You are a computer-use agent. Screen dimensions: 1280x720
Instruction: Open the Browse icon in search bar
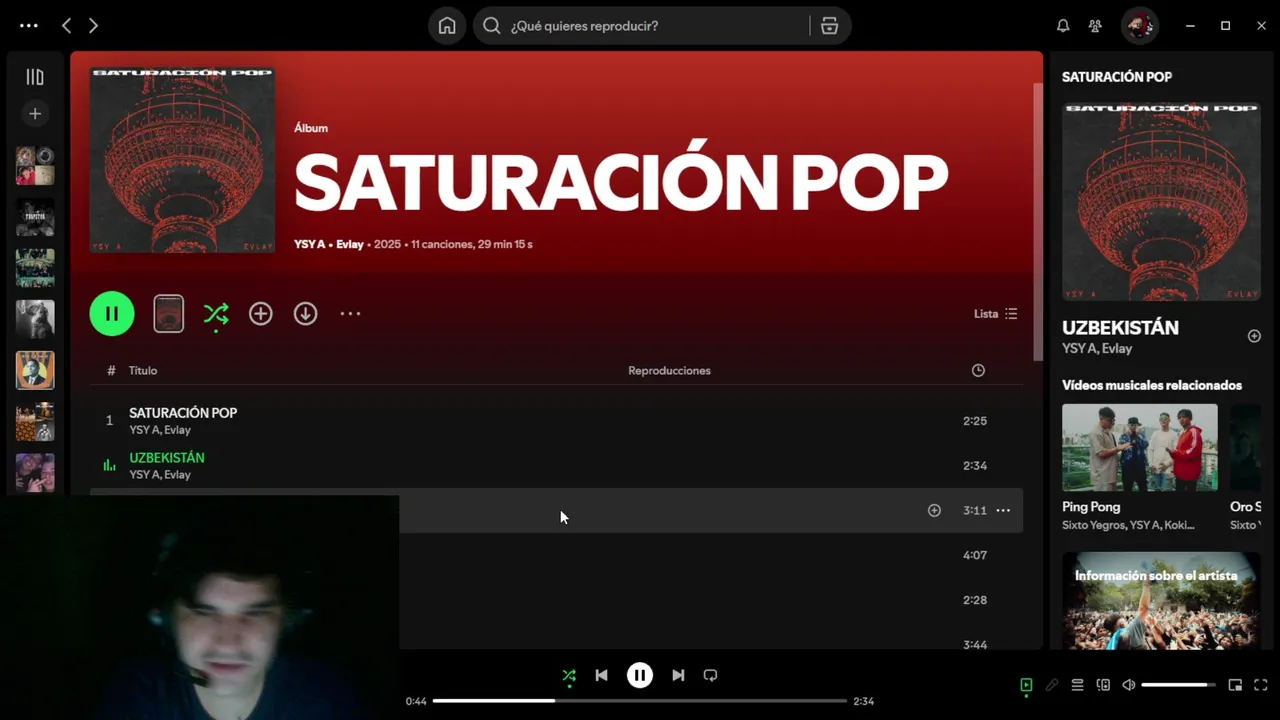[x=829, y=26]
